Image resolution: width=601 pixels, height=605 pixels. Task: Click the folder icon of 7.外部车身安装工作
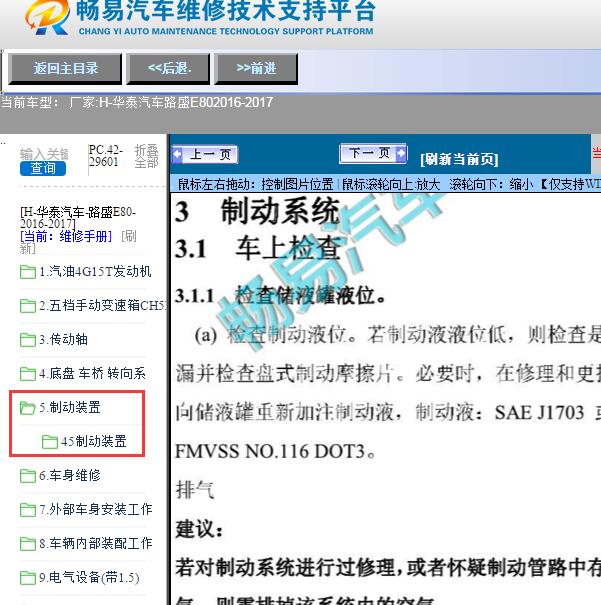(28, 510)
